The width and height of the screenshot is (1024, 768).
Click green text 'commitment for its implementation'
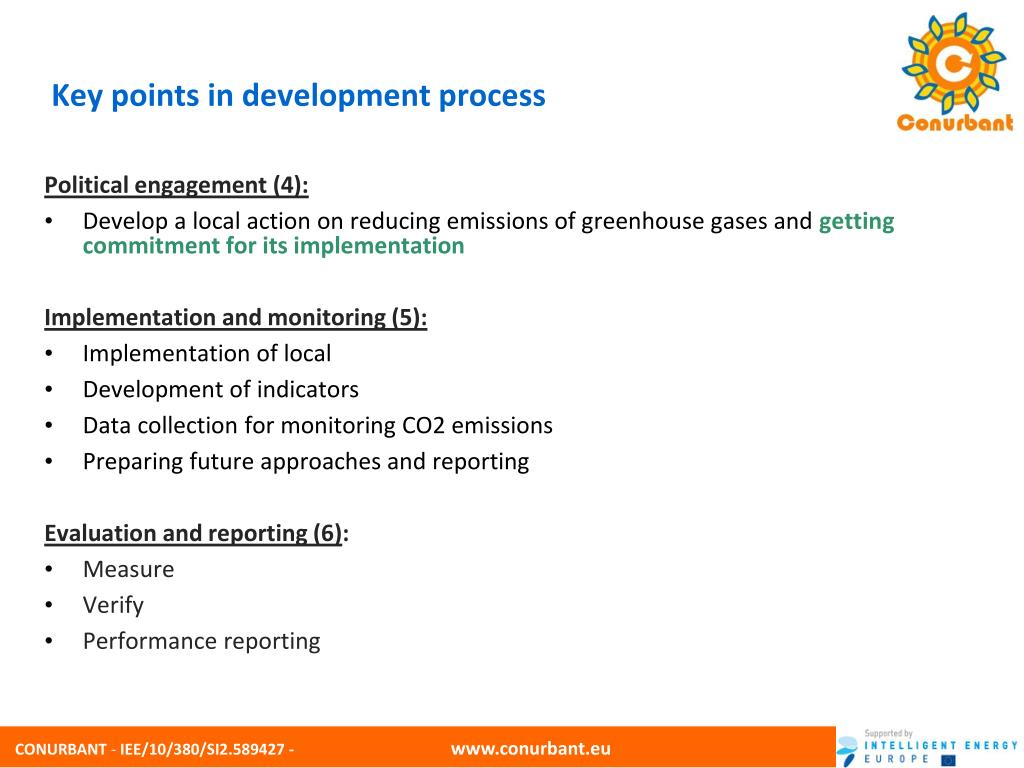click(x=274, y=246)
